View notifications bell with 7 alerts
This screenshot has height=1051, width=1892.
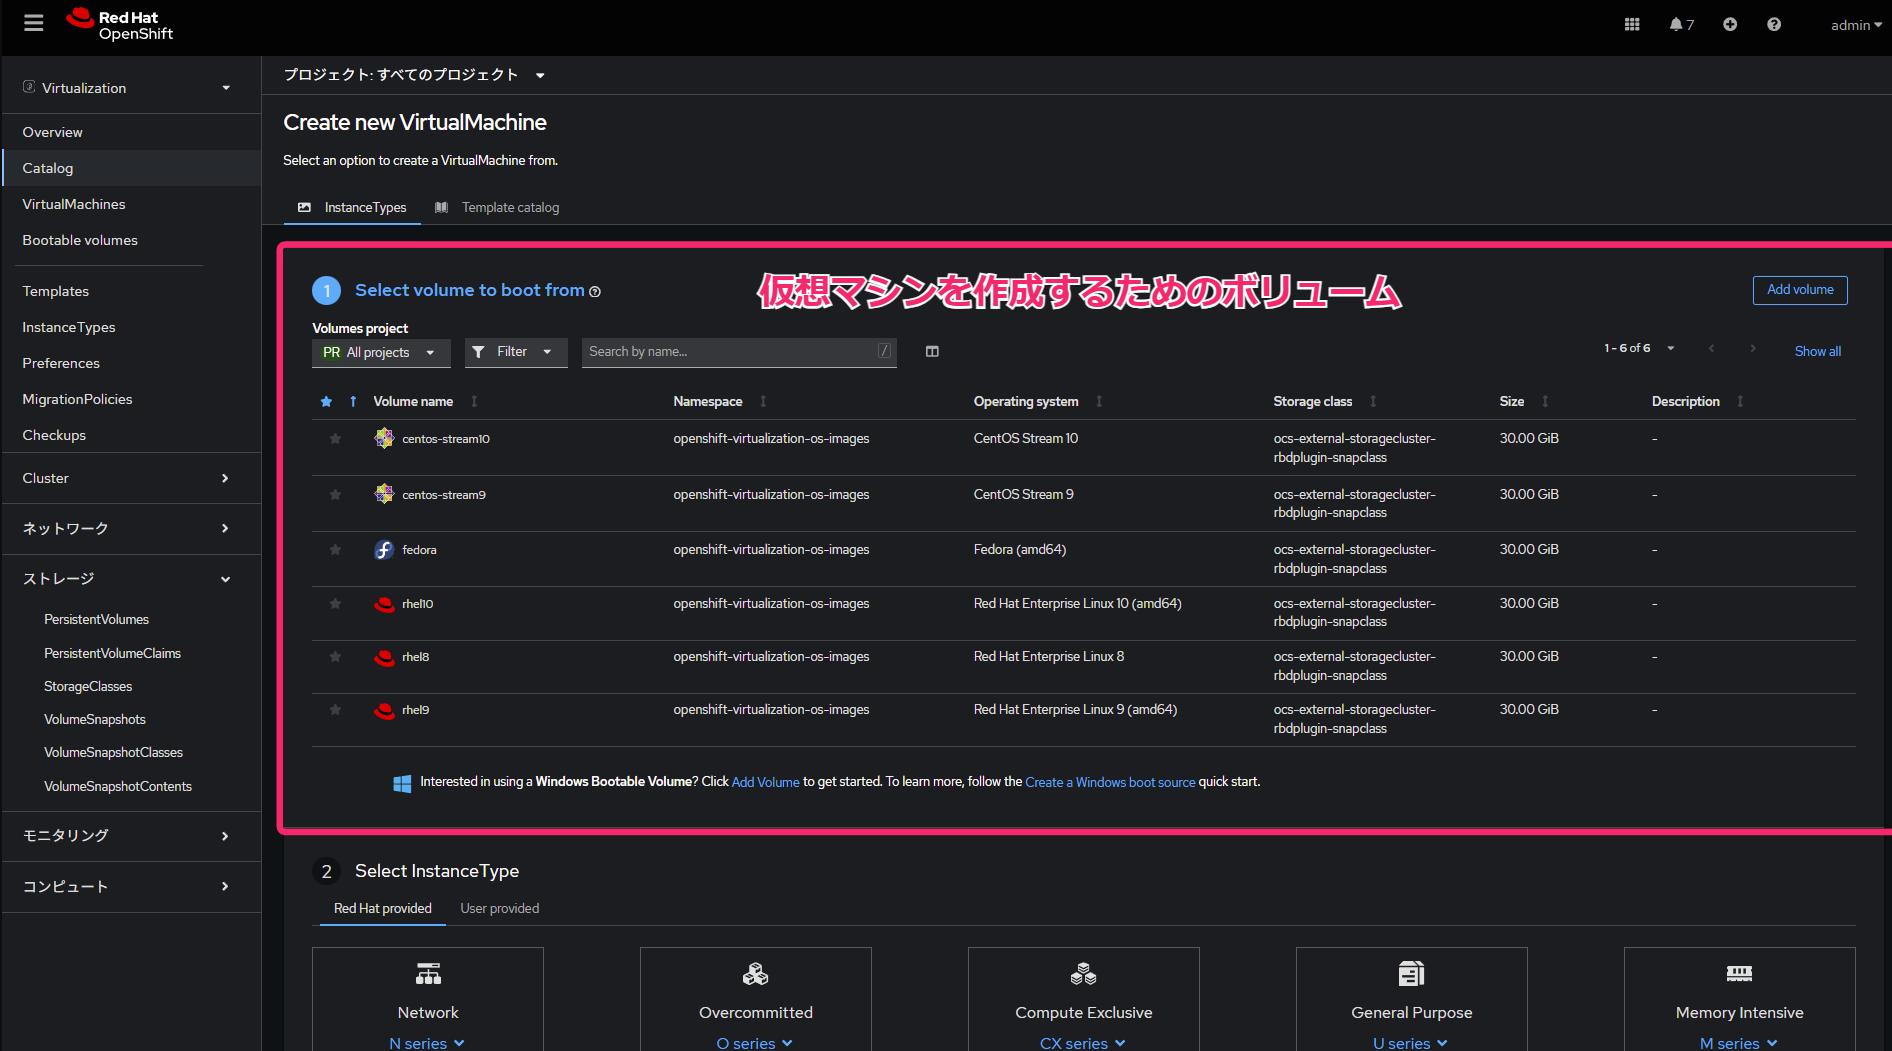pos(1681,25)
